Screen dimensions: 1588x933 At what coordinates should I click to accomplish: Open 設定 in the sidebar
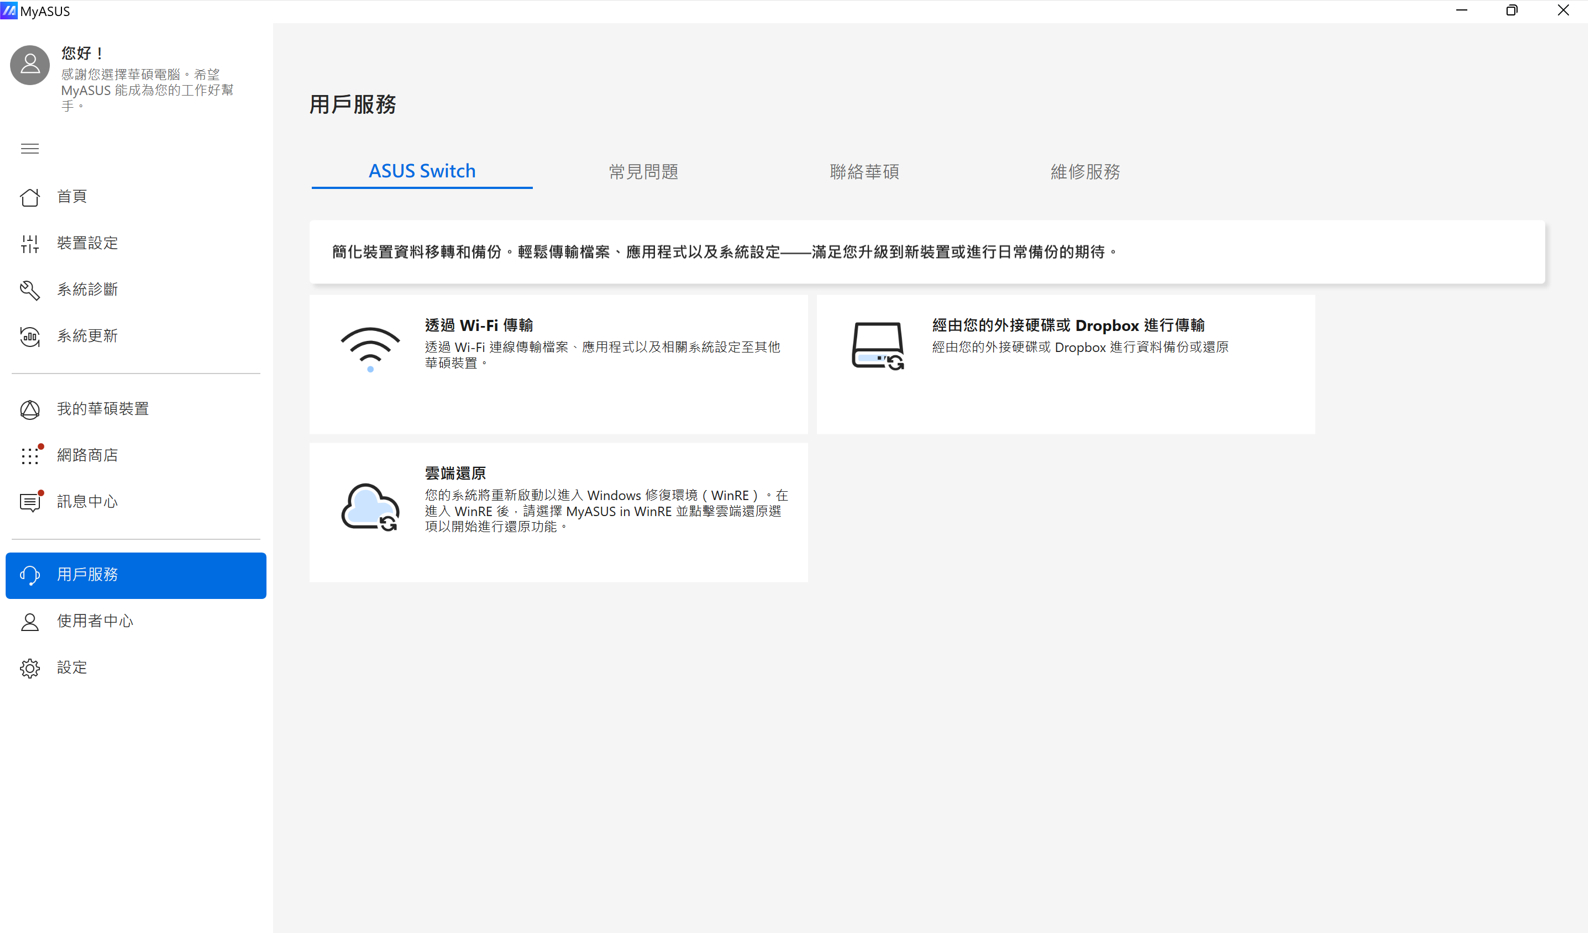click(x=136, y=668)
